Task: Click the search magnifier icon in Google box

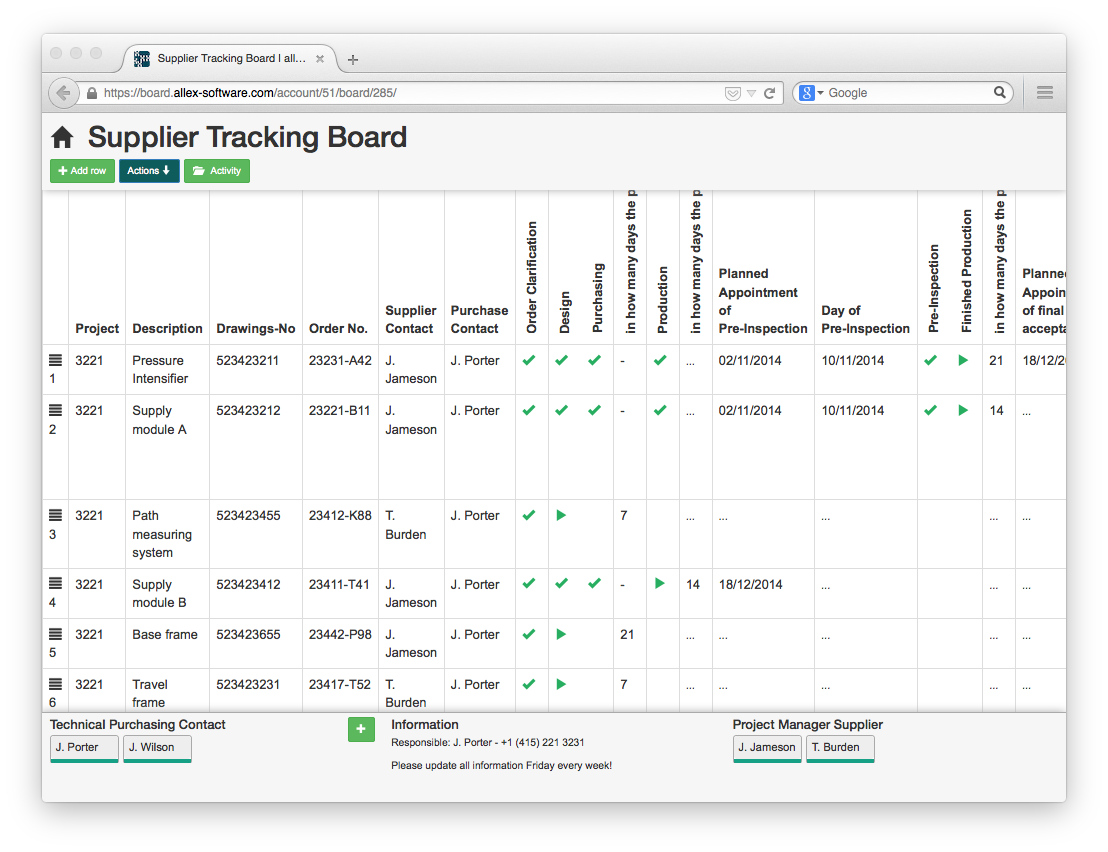Action: click(x=999, y=92)
